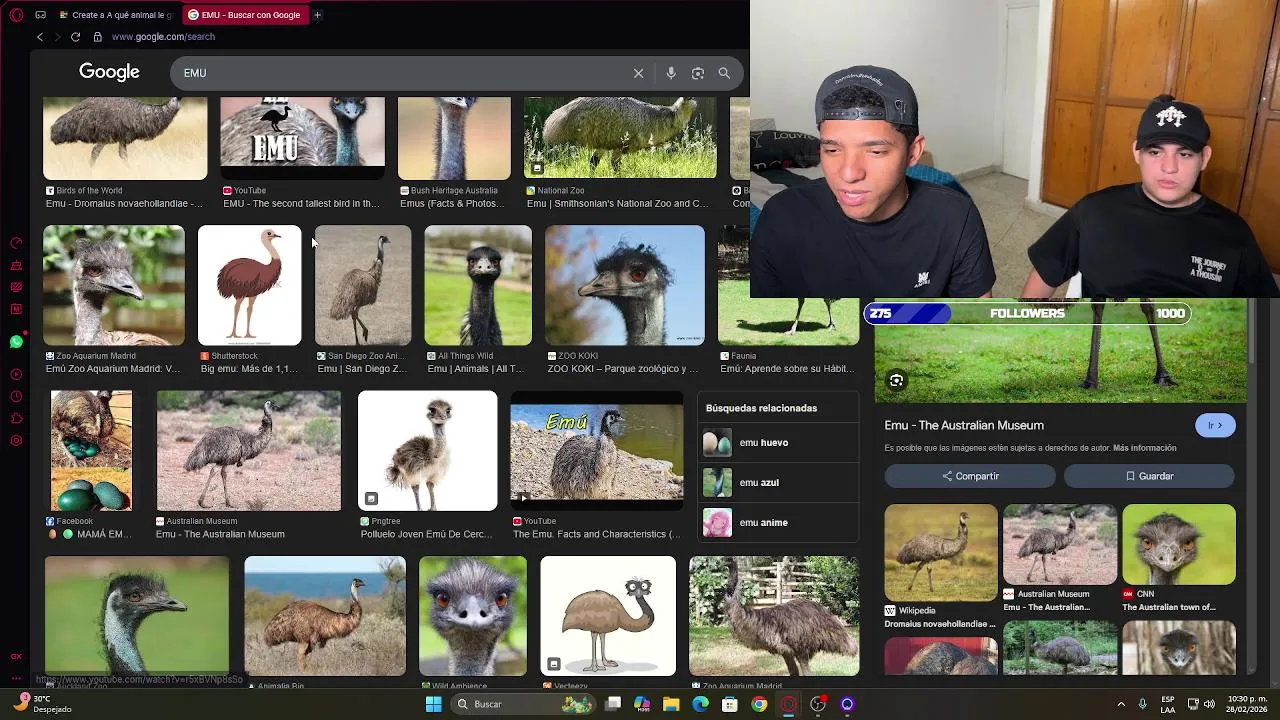Click 'Birds of the World' source label
The image size is (1280, 720).
[89, 190]
